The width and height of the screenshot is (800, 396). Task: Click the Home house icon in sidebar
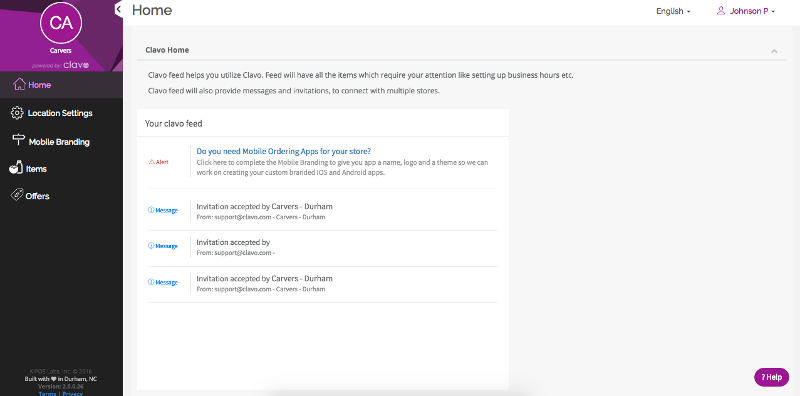pyautogui.click(x=19, y=84)
